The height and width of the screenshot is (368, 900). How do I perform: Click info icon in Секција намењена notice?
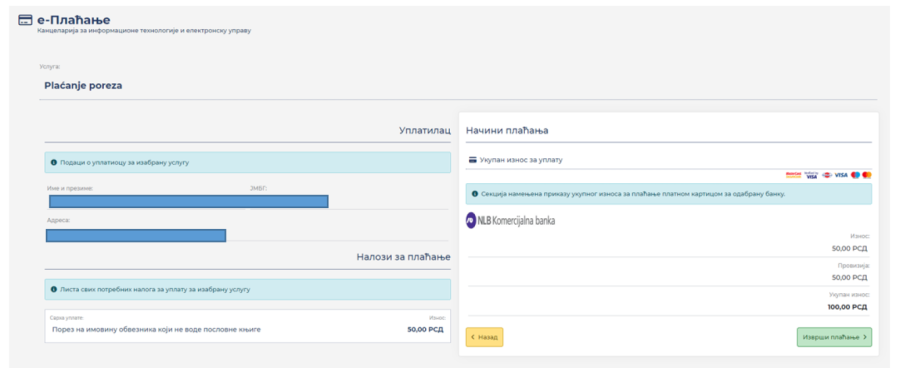(475, 194)
